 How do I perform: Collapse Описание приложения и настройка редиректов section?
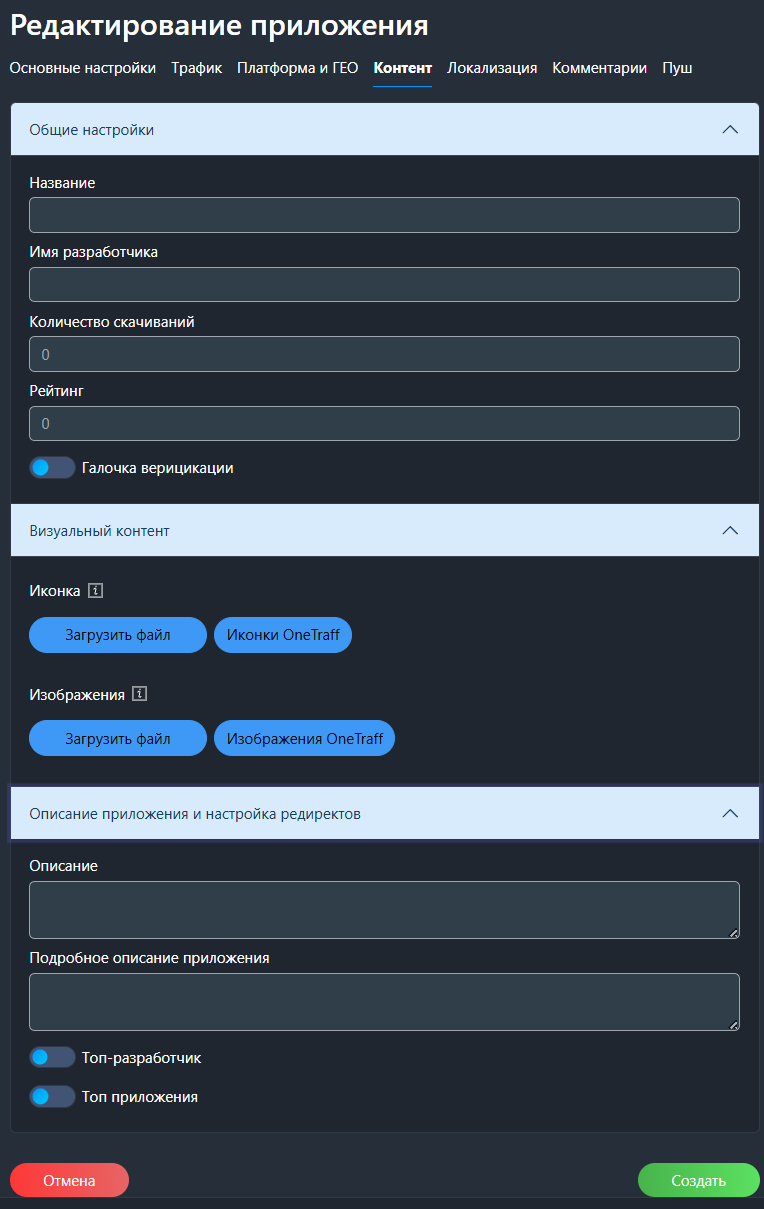pos(730,813)
